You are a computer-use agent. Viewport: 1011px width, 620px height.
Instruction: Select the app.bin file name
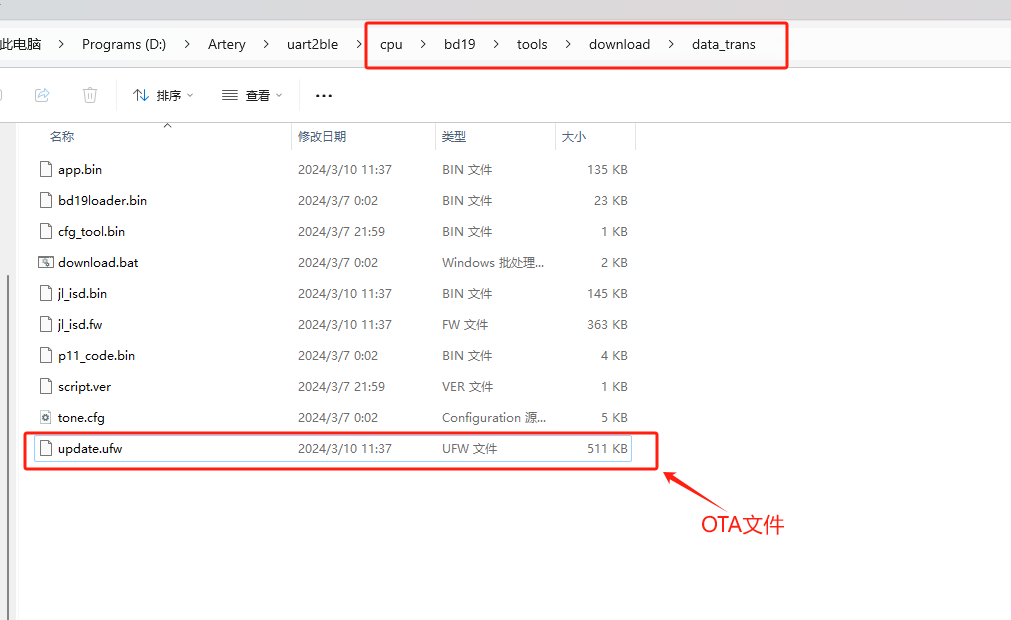(x=80, y=170)
